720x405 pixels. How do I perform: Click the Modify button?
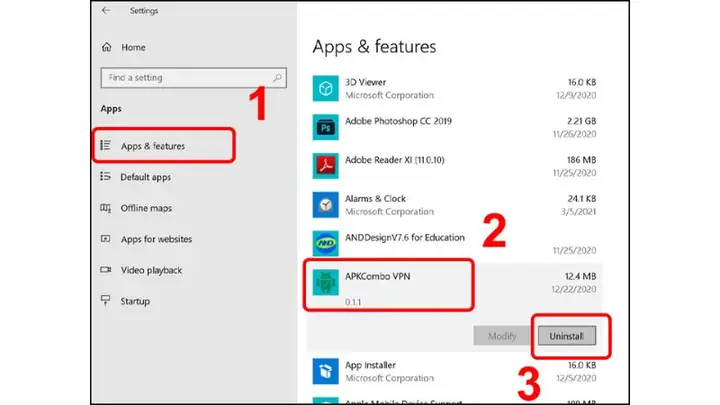(x=502, y=336)
